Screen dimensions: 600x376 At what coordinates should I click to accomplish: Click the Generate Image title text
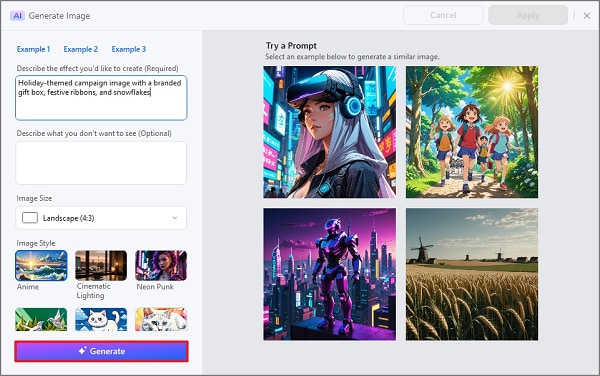(59, 16)
